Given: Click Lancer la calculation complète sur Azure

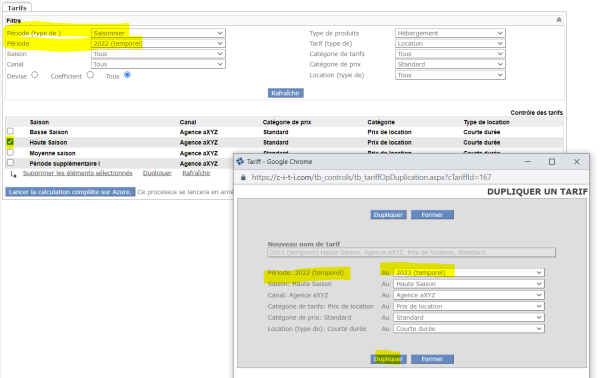Looking at the screenshot, I should (70, 192).
